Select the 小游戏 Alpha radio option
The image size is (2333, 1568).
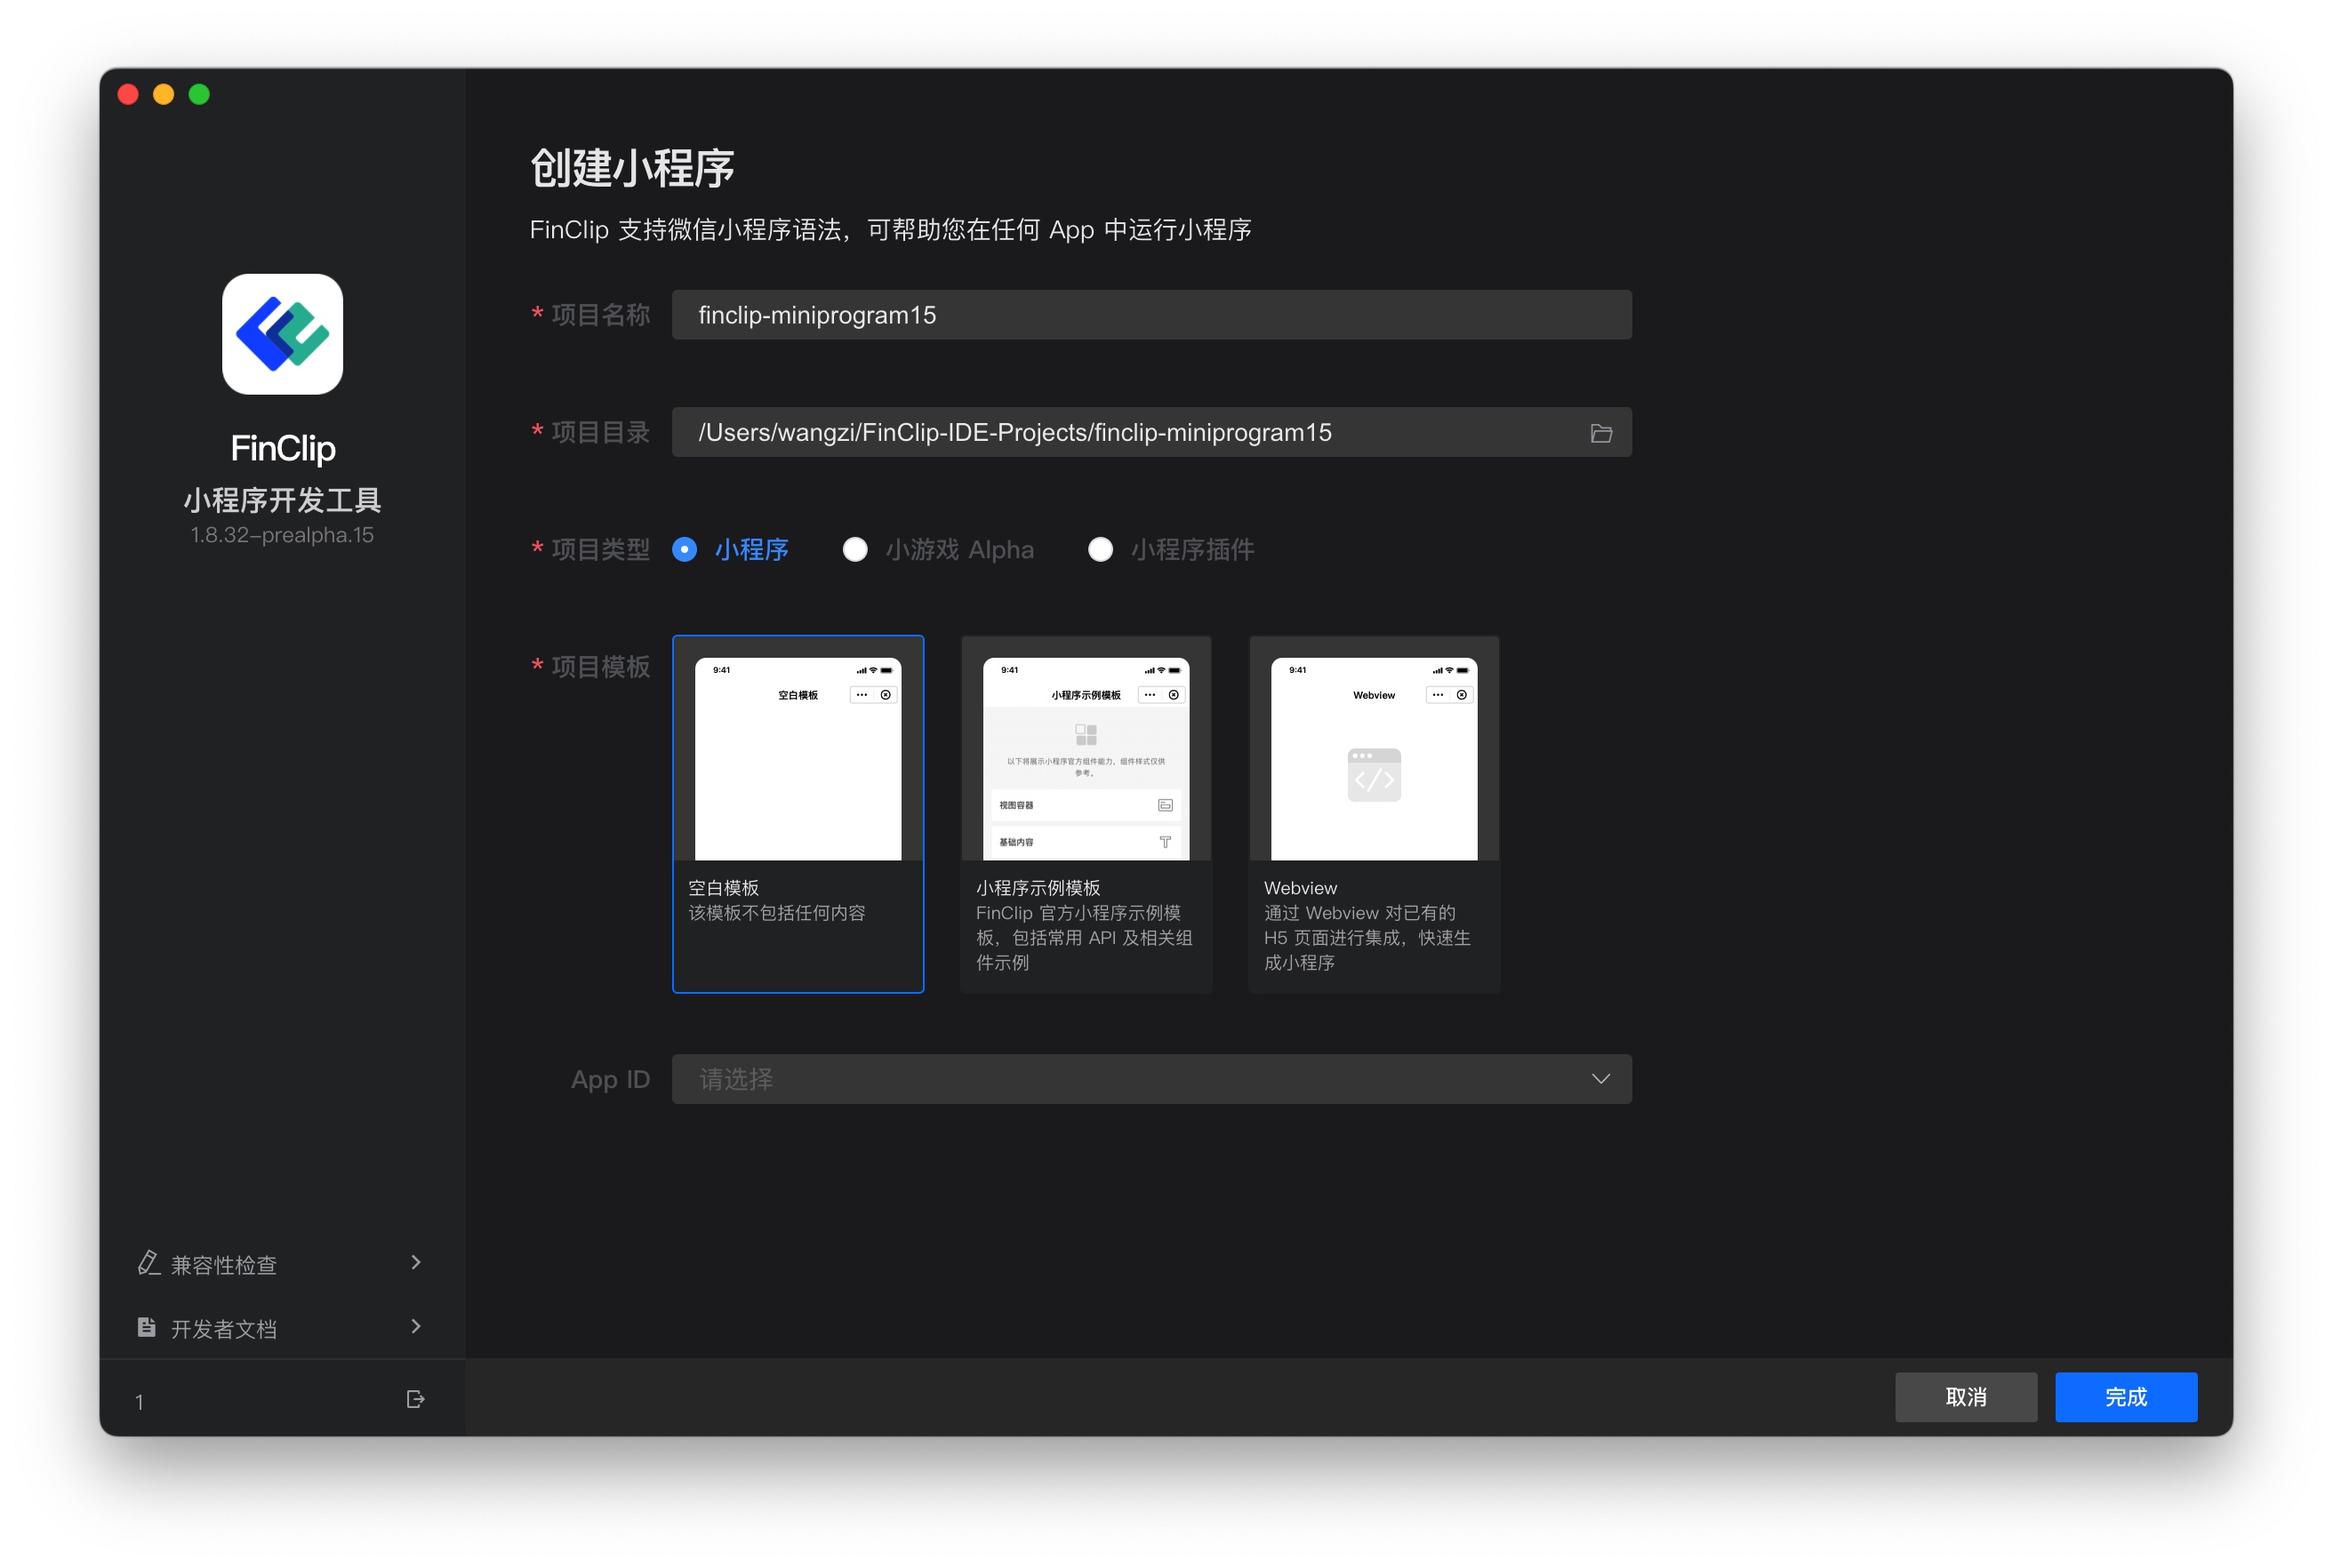tap(855, 550)
